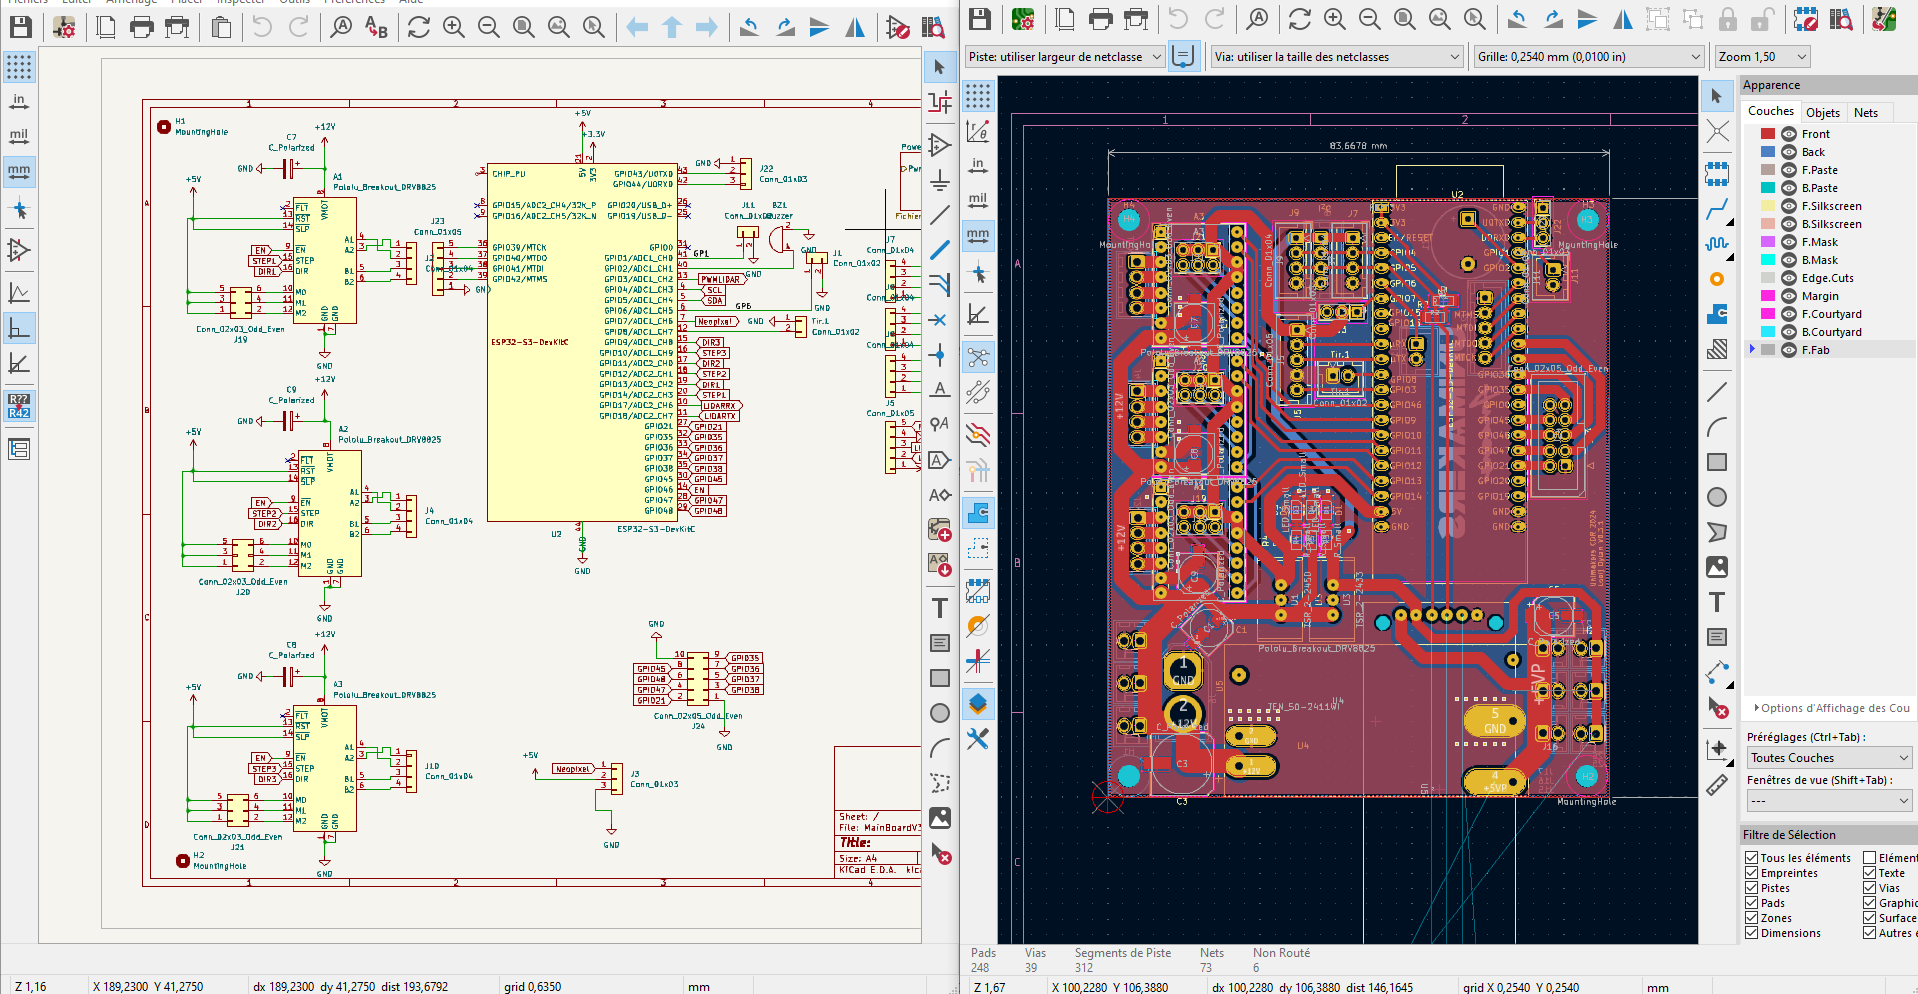Click the Route Tracks tool in PCB editor
1918x994 pixels.
1716,210
